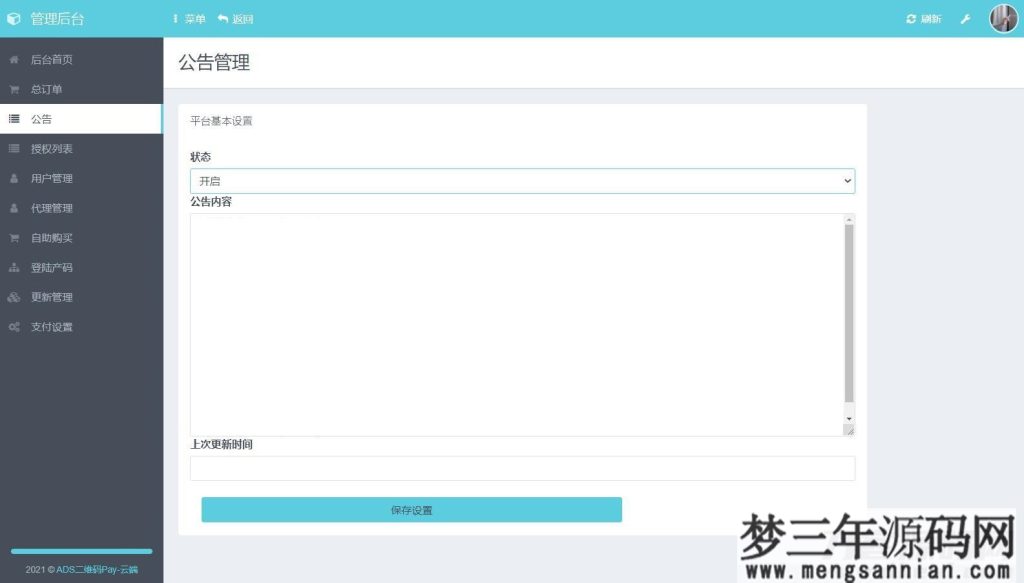Open the 后台首页 home icon

(12, 59)
